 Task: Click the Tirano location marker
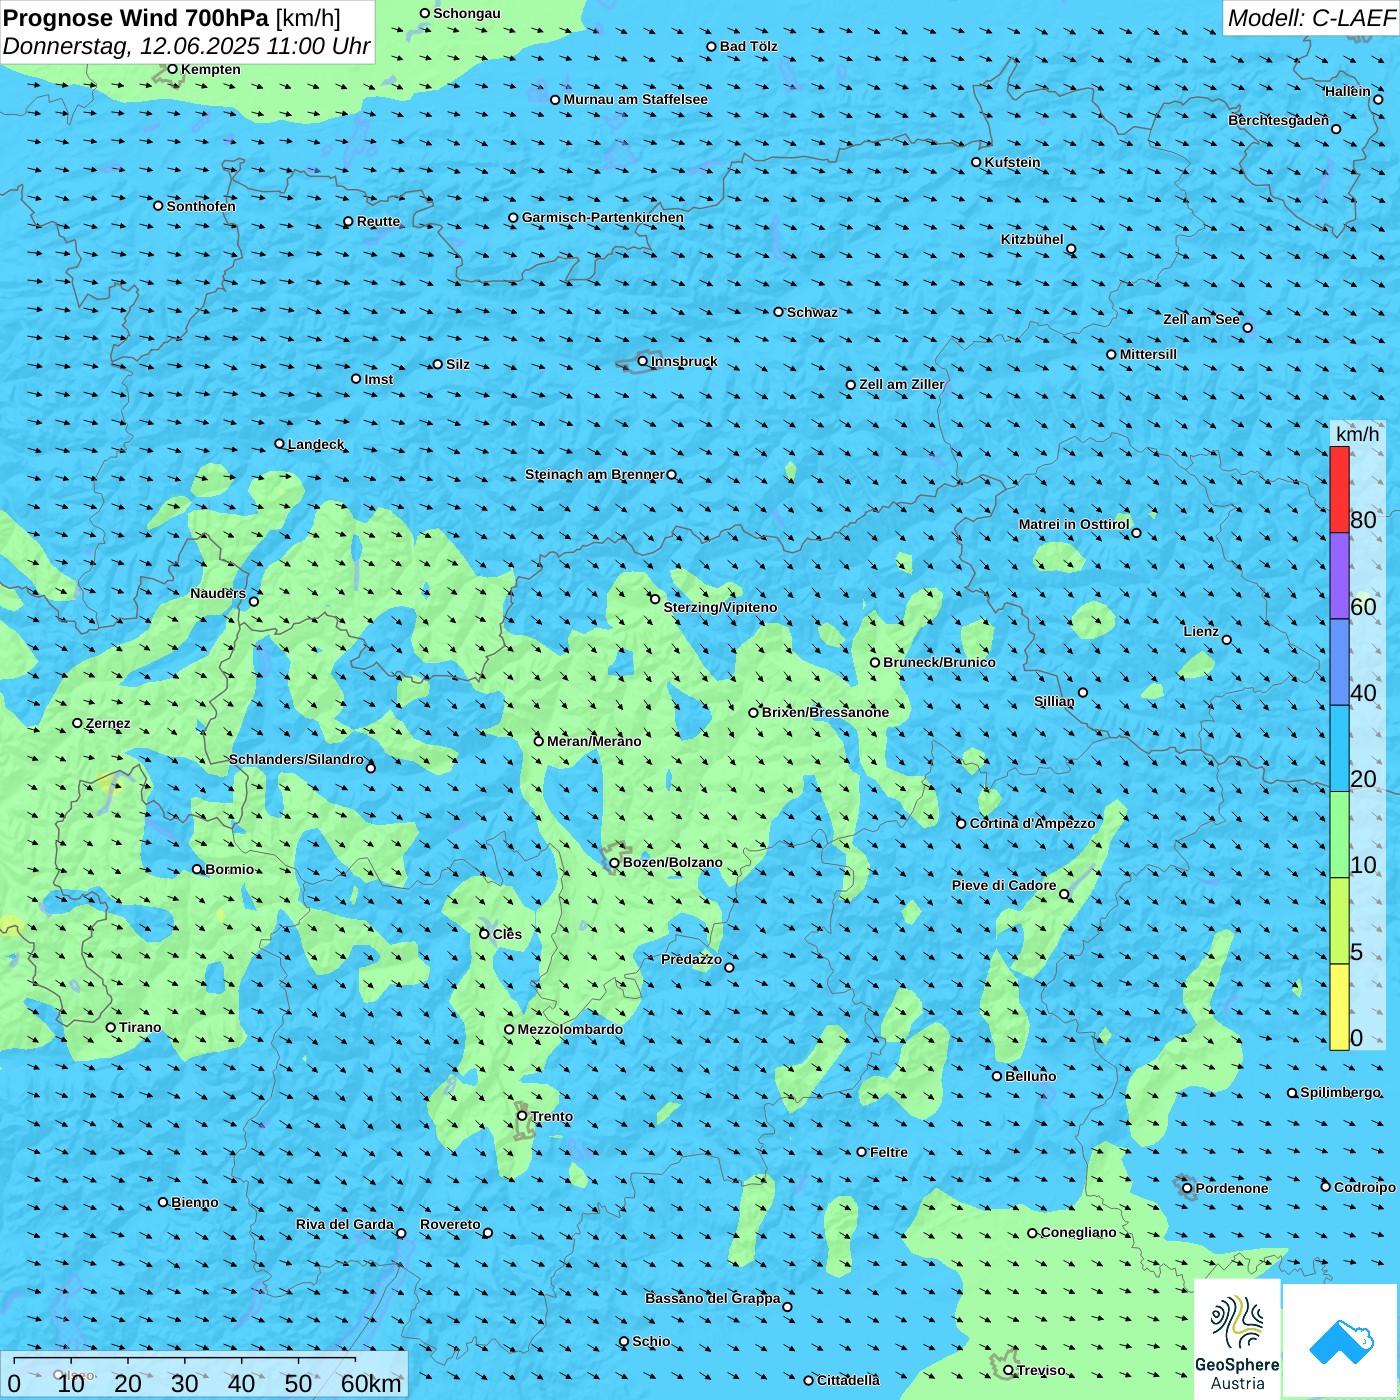click(x=111, y=1027)
